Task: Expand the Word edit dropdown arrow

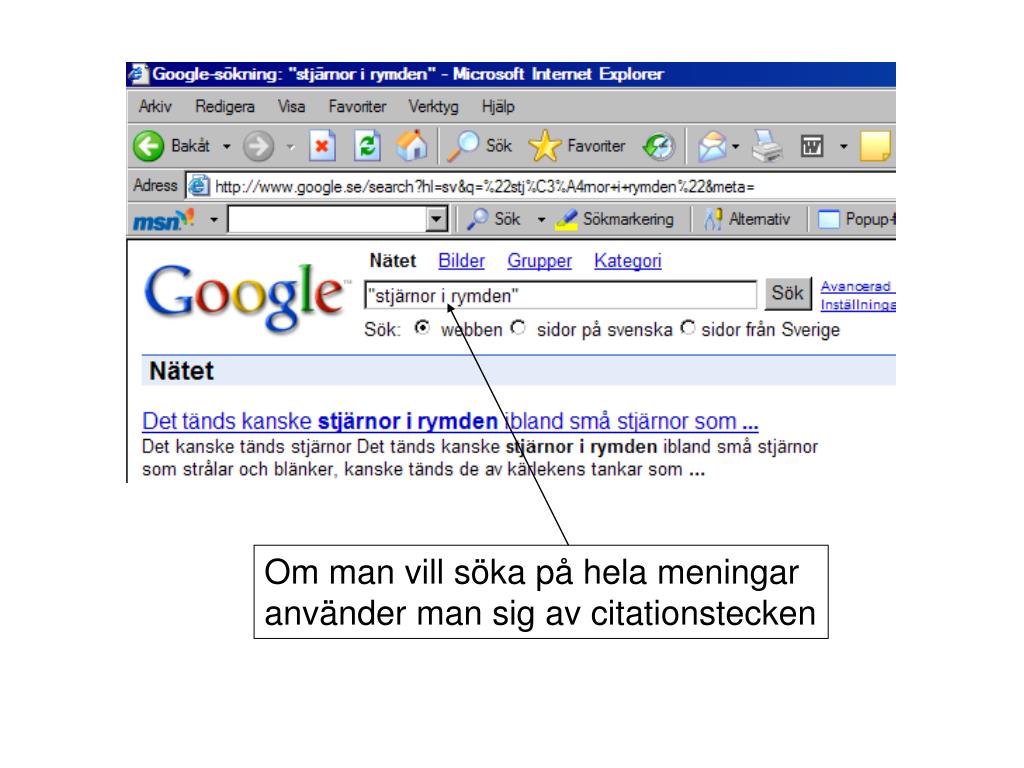Action: [844, 146]
